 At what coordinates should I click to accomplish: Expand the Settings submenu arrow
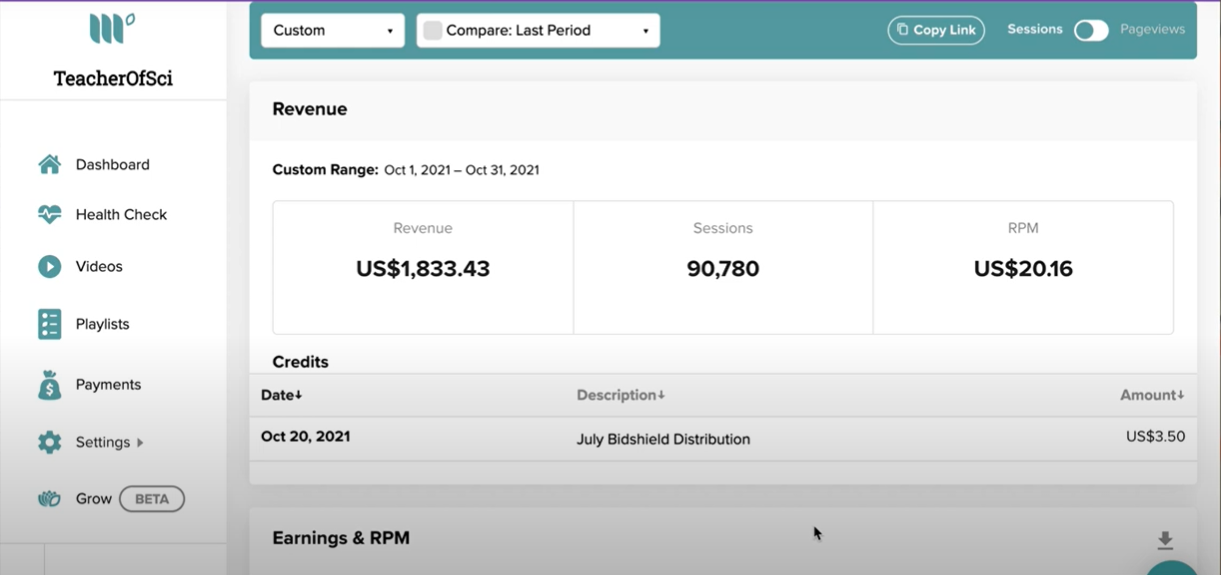pos(140,442)
